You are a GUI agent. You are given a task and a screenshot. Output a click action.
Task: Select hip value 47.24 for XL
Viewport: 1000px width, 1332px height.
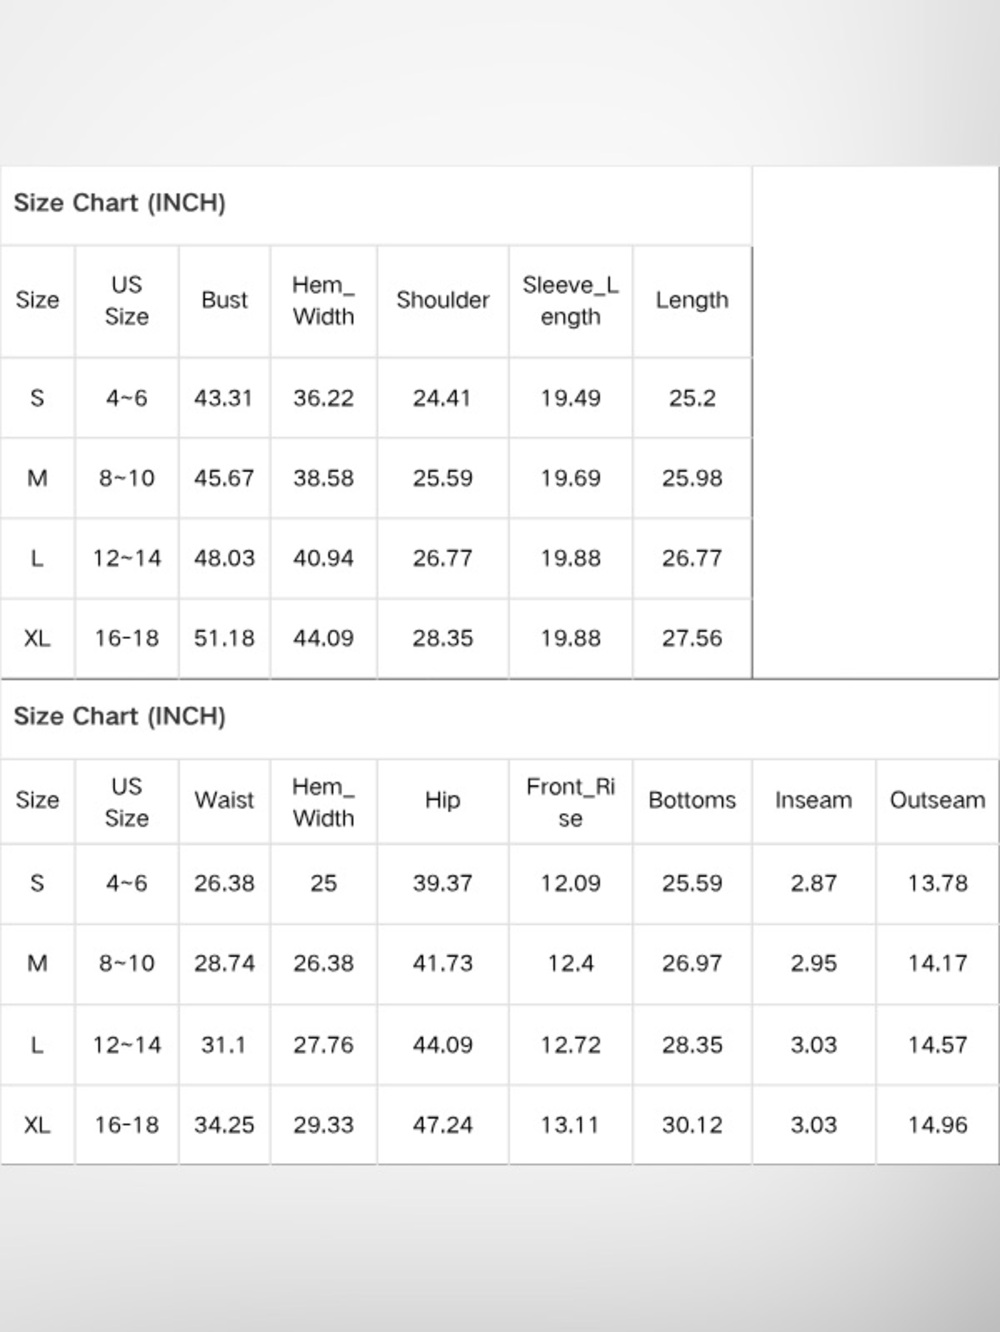[442, 1125]
